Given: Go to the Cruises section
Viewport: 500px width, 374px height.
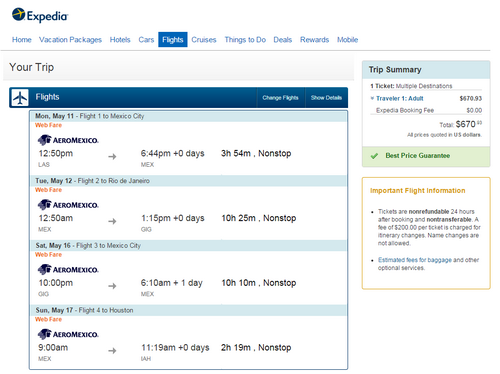Looking at the screenshot, I should [x=204, y=40].
